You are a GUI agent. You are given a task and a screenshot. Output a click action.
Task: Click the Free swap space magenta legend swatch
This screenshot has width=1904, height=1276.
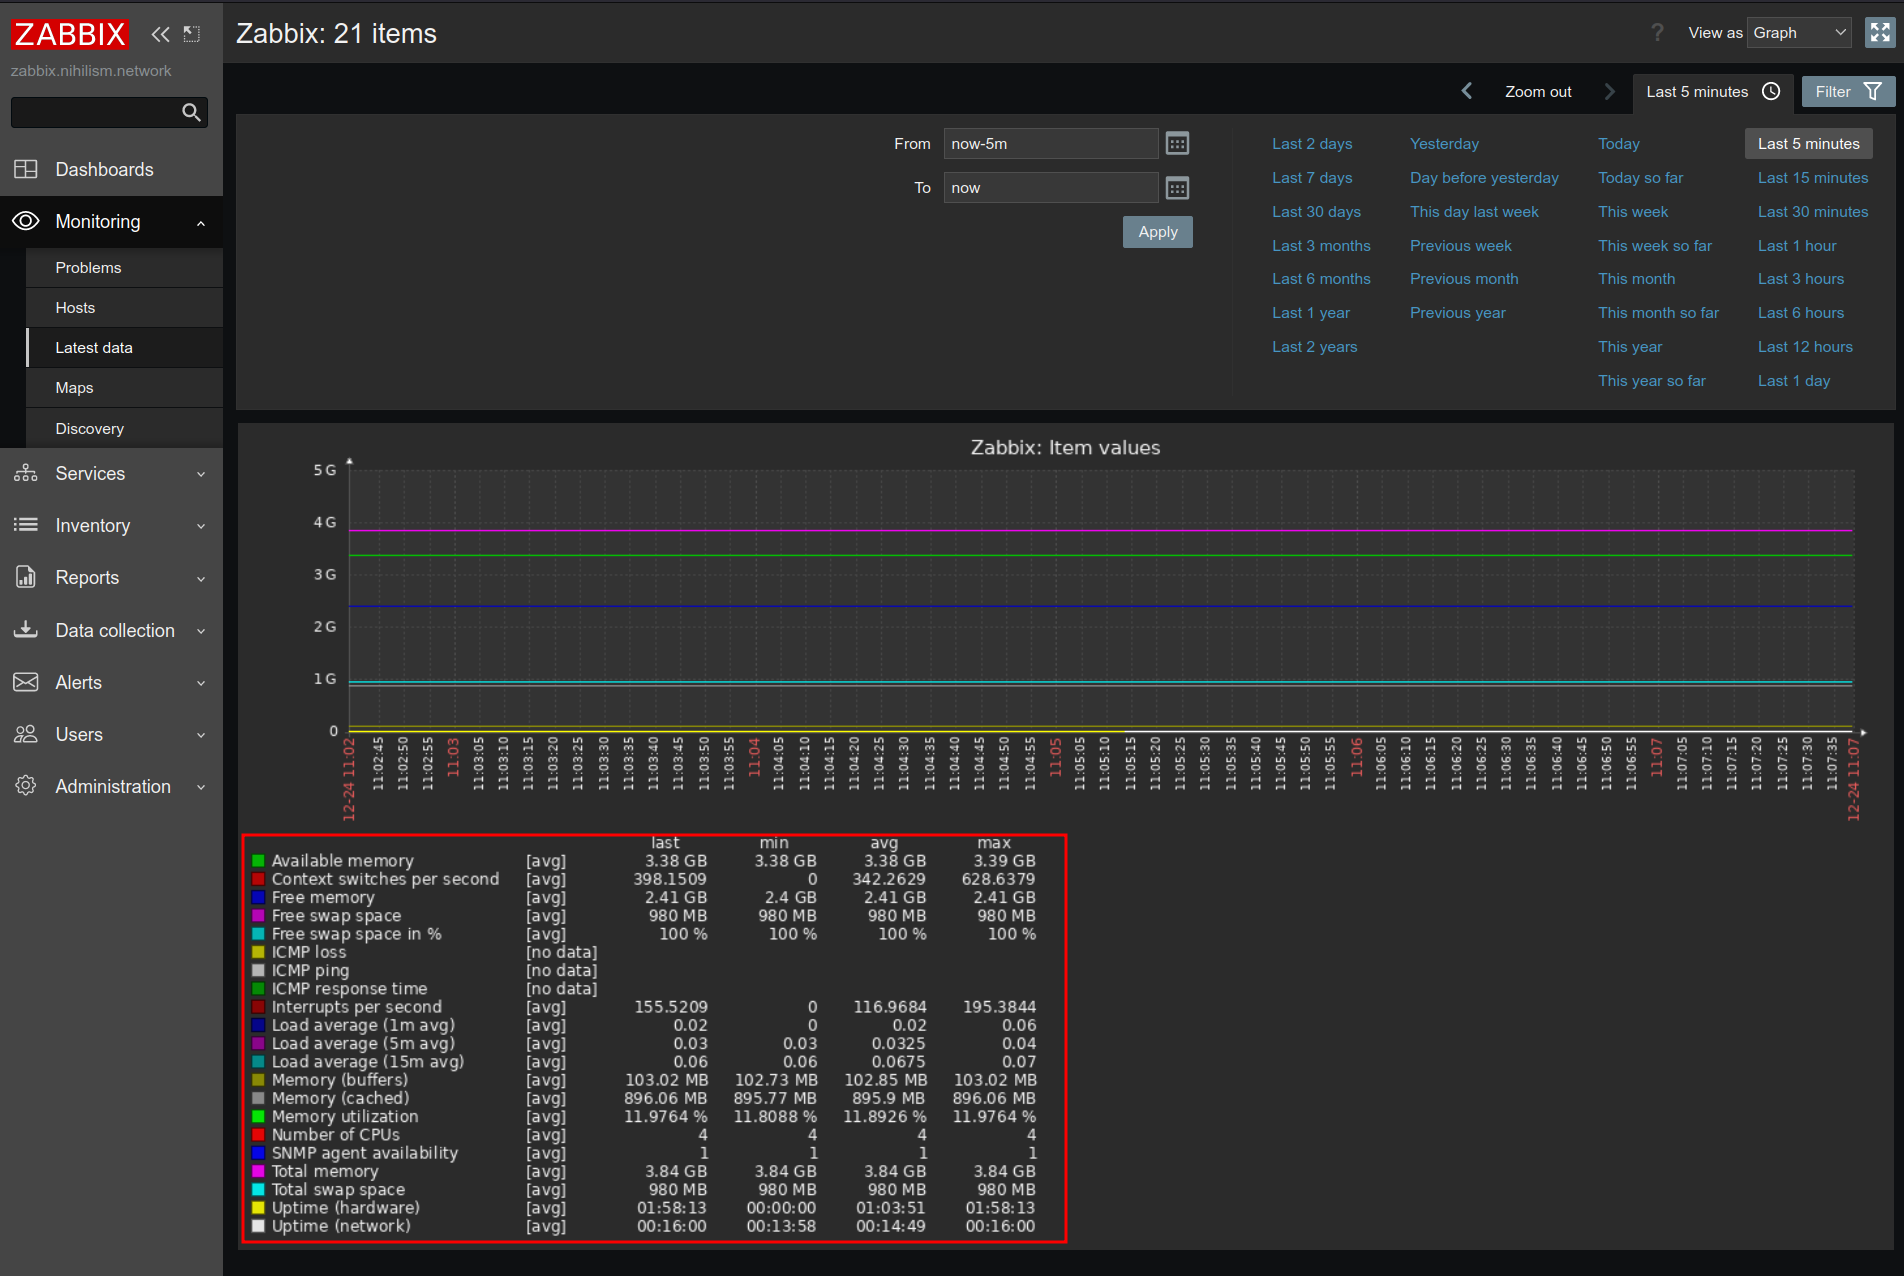pos(258,916)
